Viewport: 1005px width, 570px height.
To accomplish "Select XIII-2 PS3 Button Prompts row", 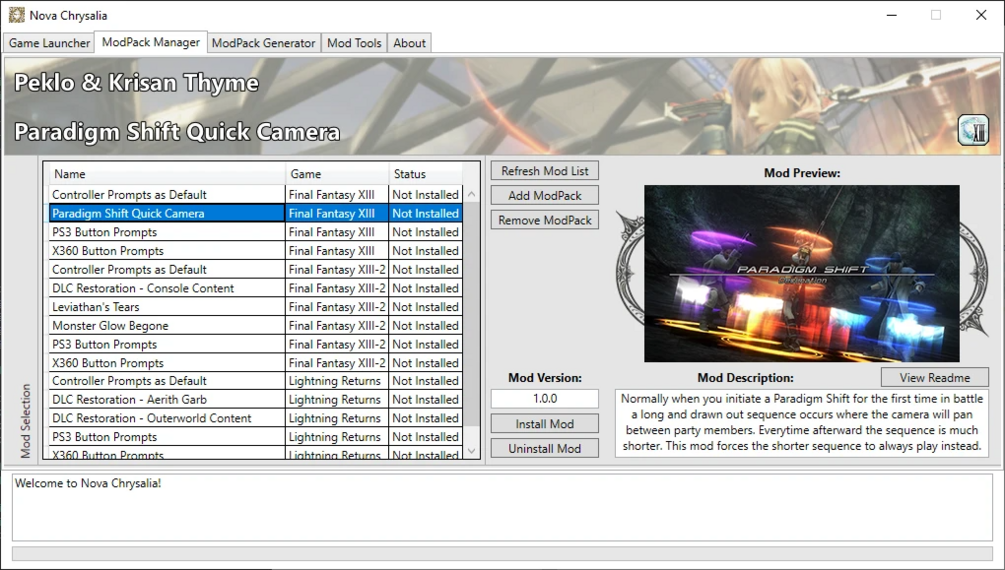I will 256,344.
